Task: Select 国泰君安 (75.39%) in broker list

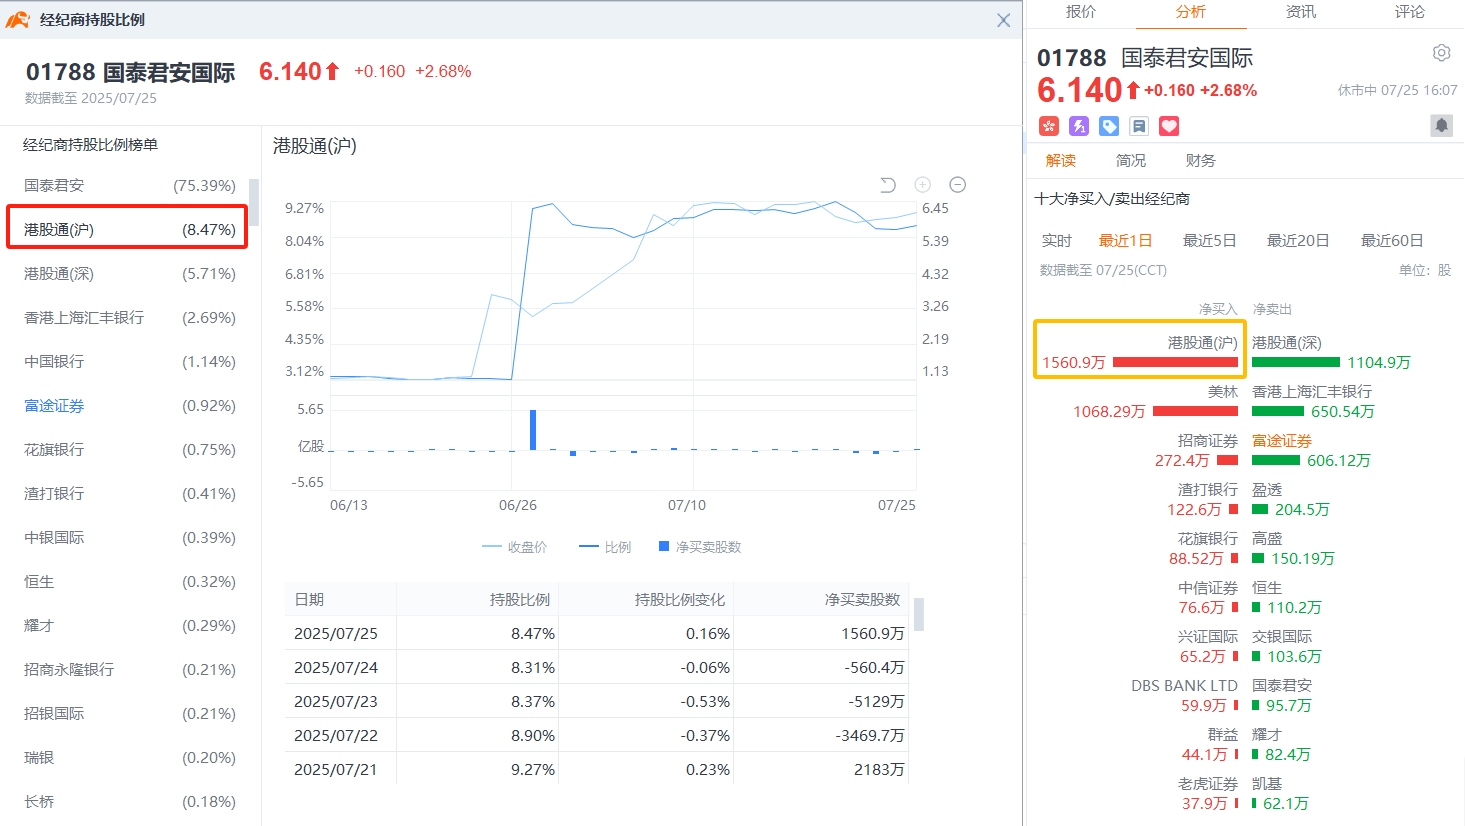Action: pyautogui.click(x=130, y=186)
